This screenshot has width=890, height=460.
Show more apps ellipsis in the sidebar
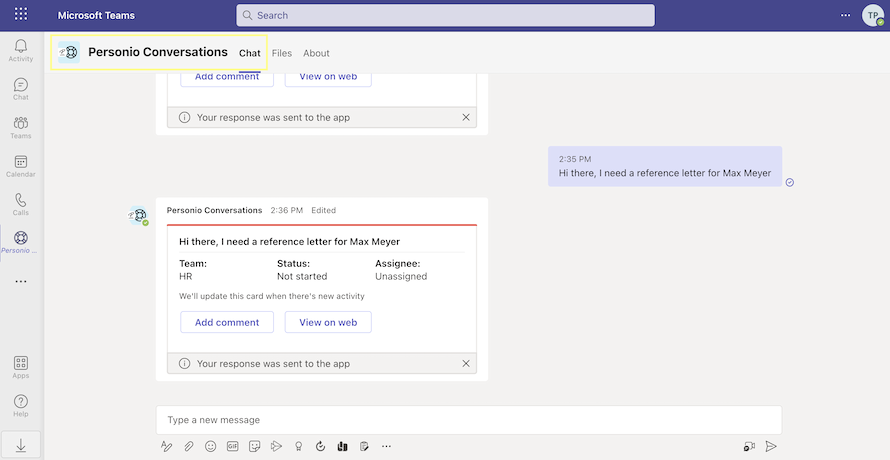coord(21,281)
